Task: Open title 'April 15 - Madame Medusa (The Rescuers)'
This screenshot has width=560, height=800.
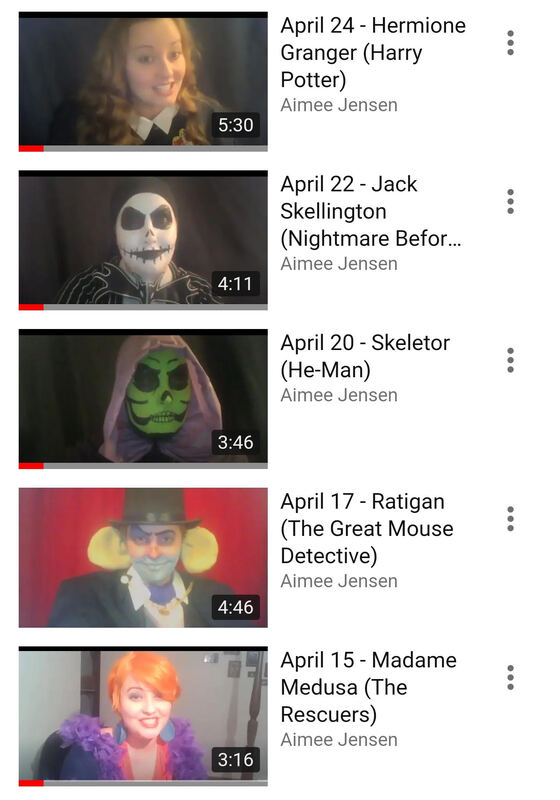Action: 368,687
